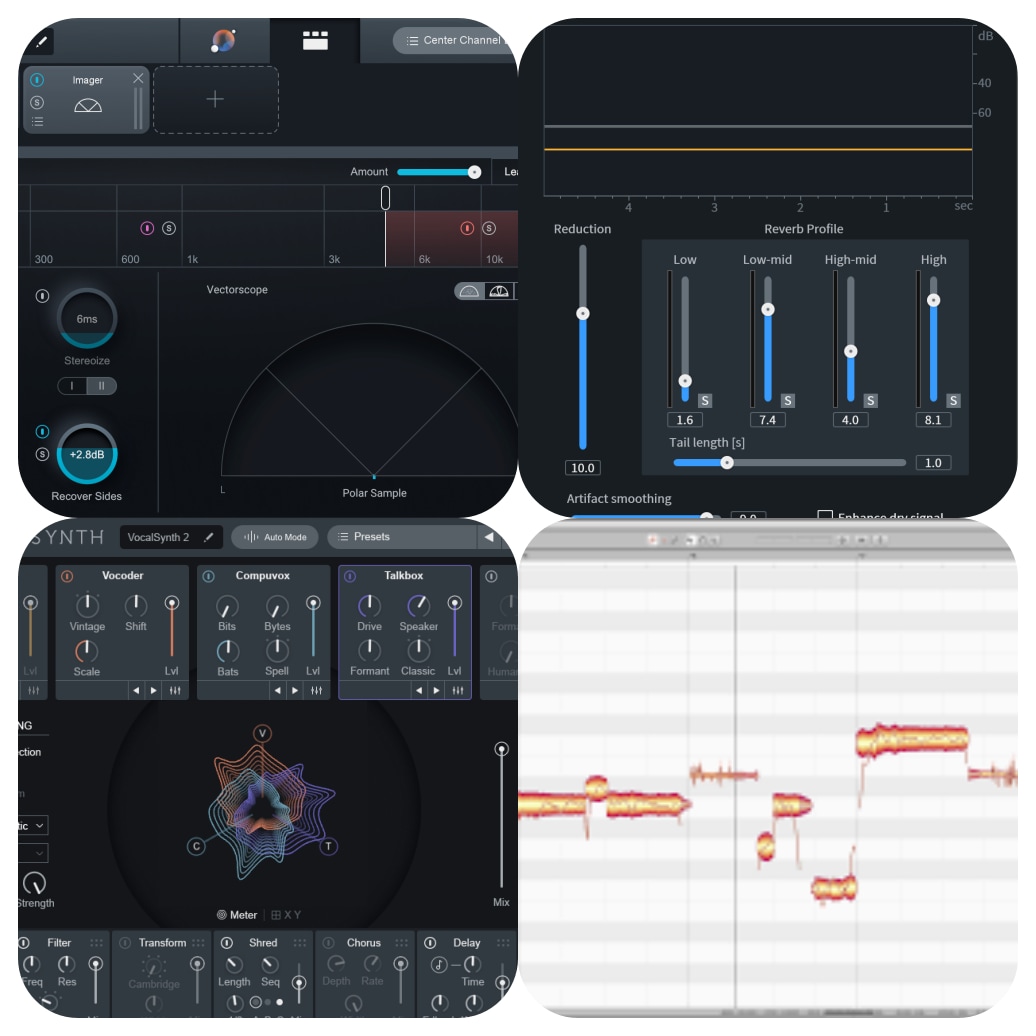Toggle the Talkbox module power button

pos(350,576)
